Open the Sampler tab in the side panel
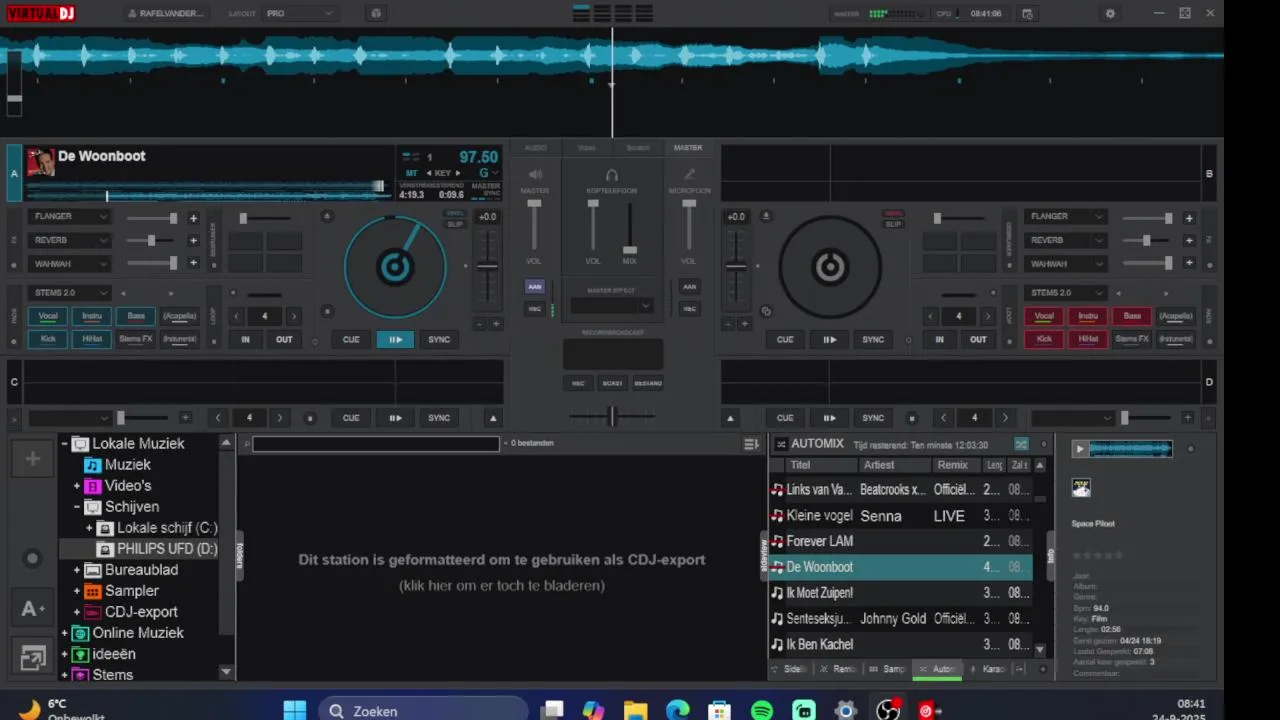The height and width of the screenshot is (720, 1280). (x=888, y=669)
